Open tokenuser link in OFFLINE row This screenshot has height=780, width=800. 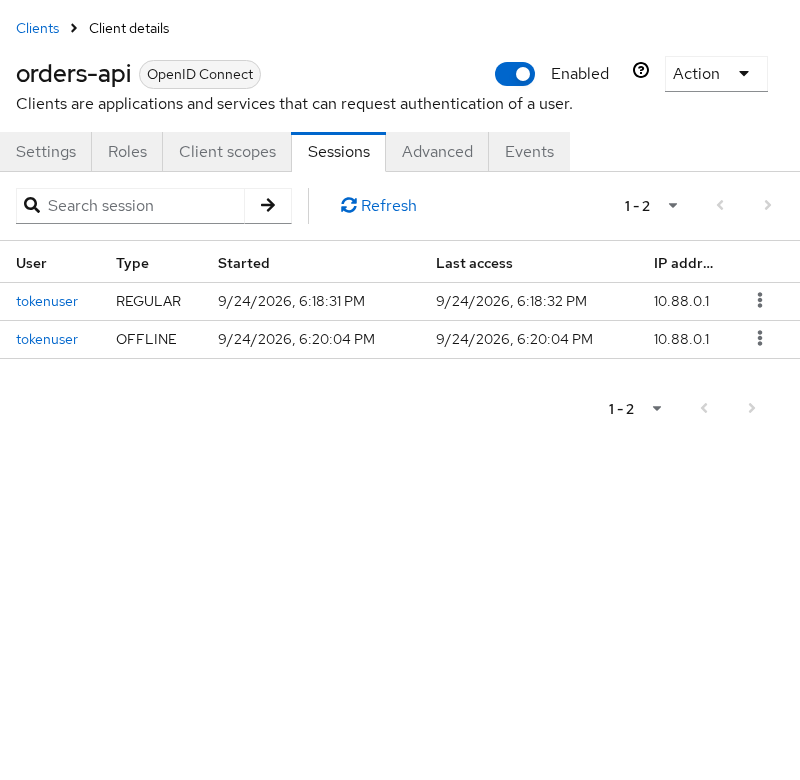pos(47,340)
